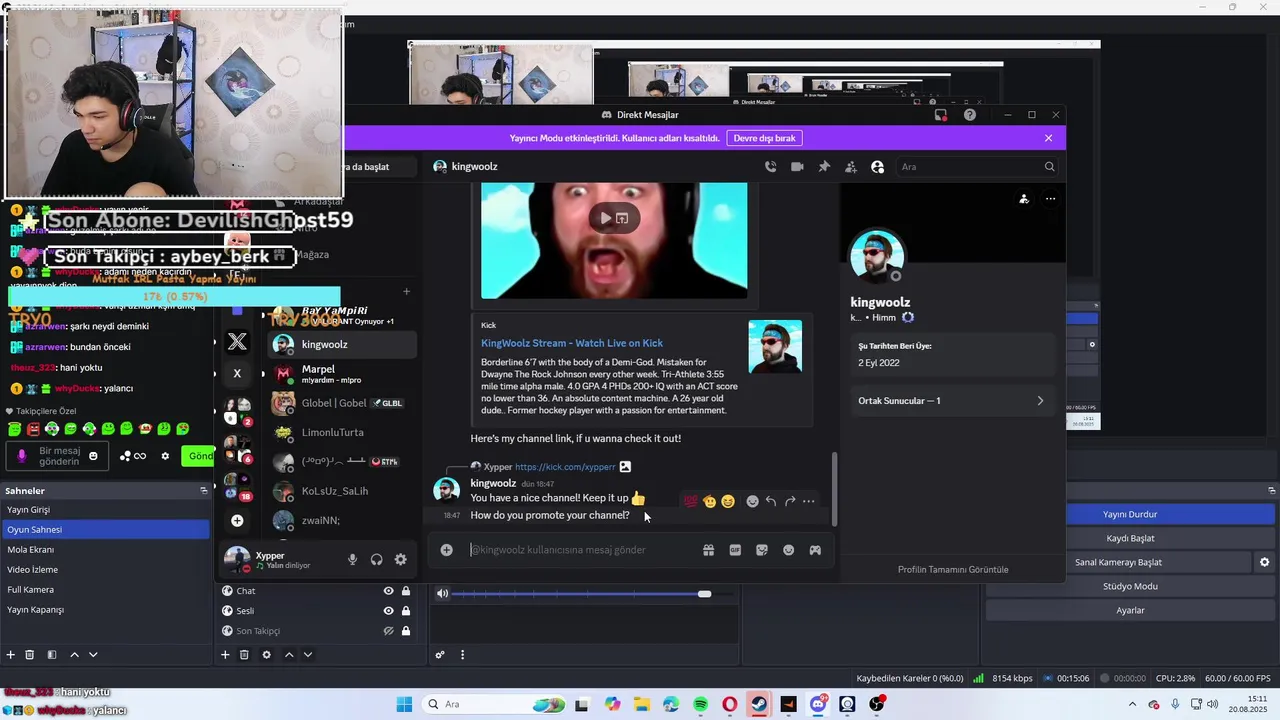Toggle Discord microphone mute
The width and height of the screenshot is (1280, 720).
pyautogui.click(x=352, y=560)
